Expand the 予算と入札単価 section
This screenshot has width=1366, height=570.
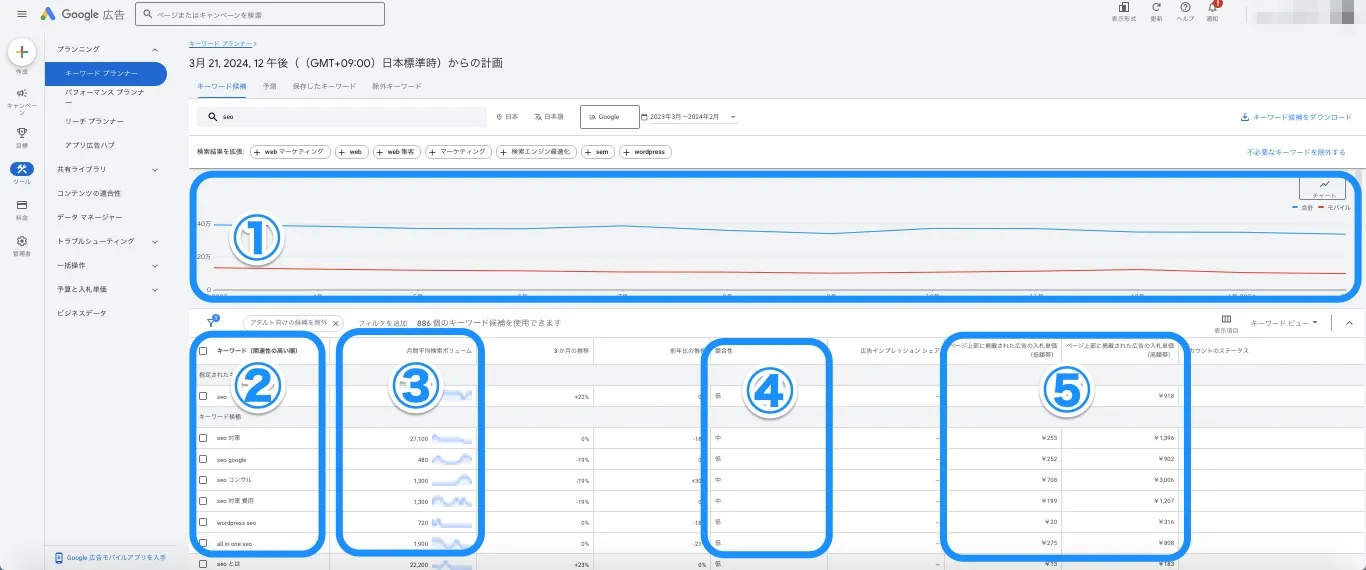155,289
